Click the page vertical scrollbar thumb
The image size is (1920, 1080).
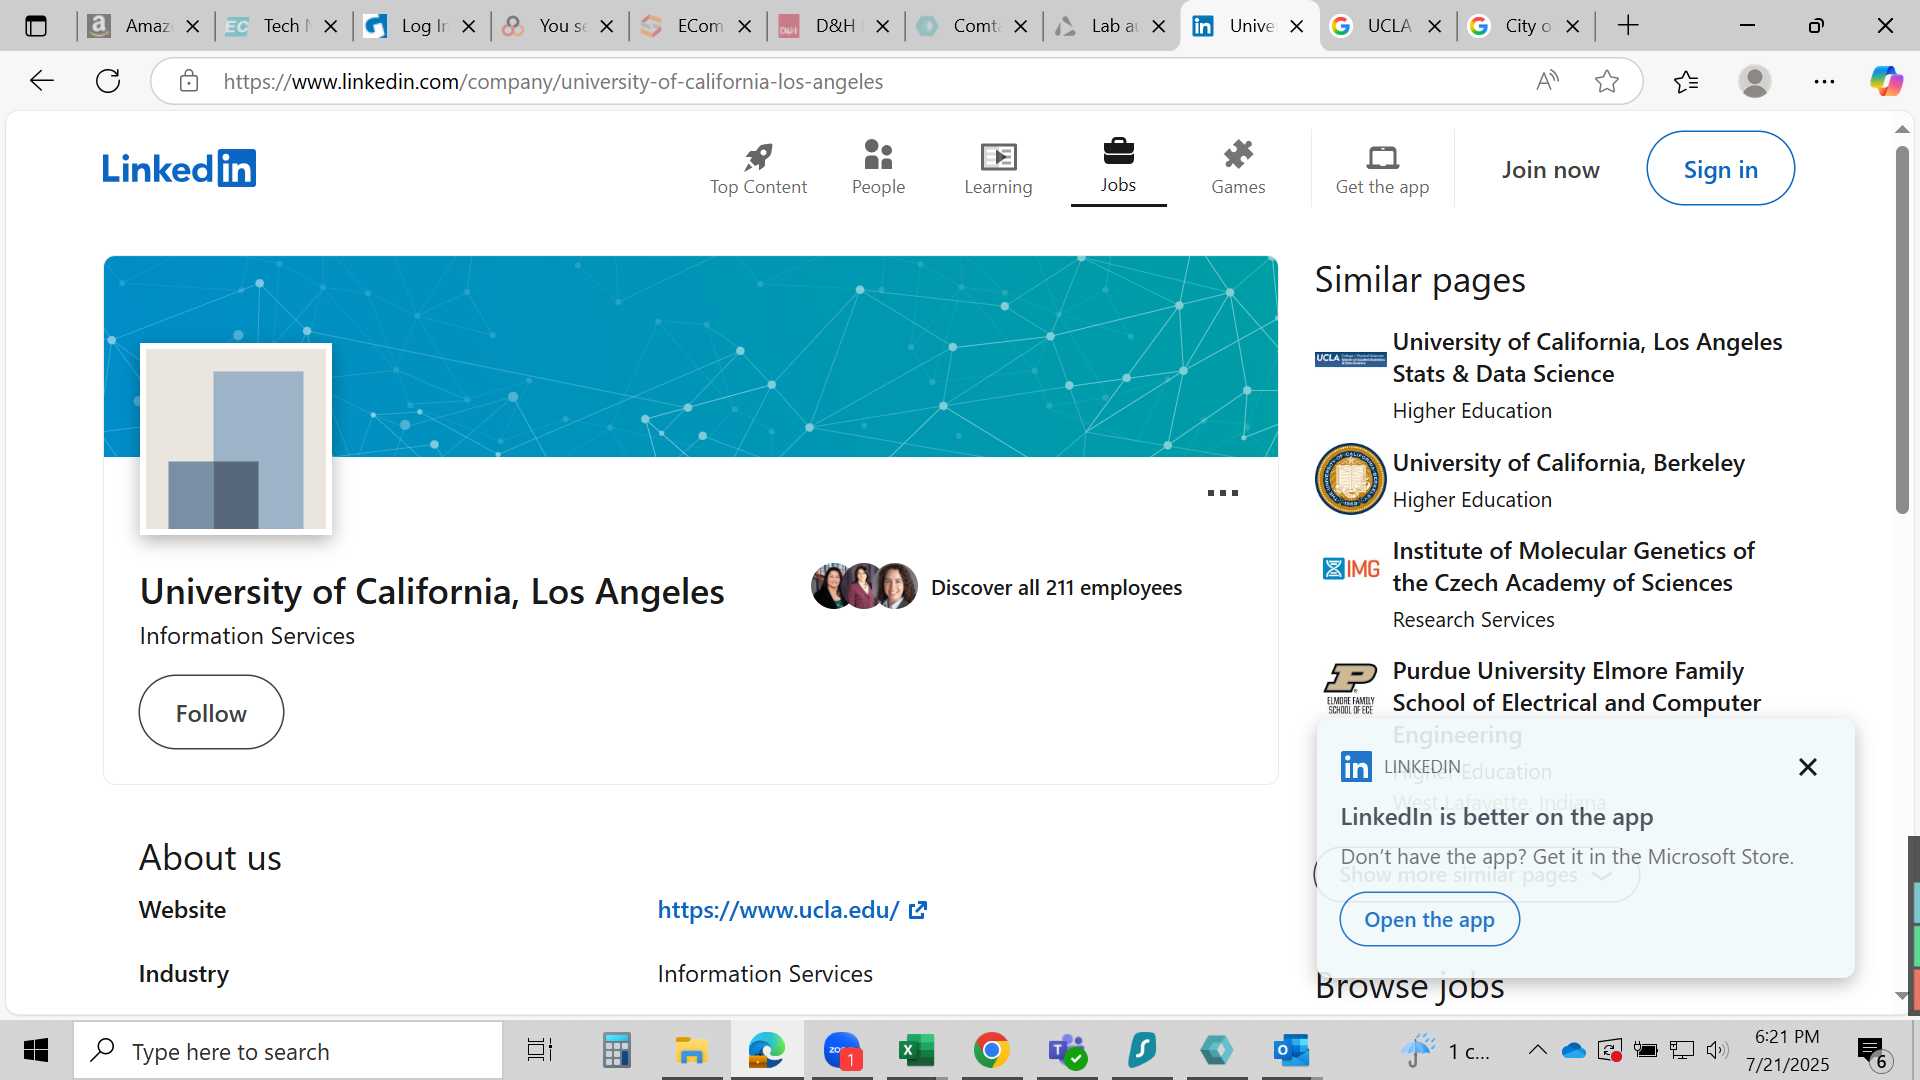click(x=1902, y=330)
